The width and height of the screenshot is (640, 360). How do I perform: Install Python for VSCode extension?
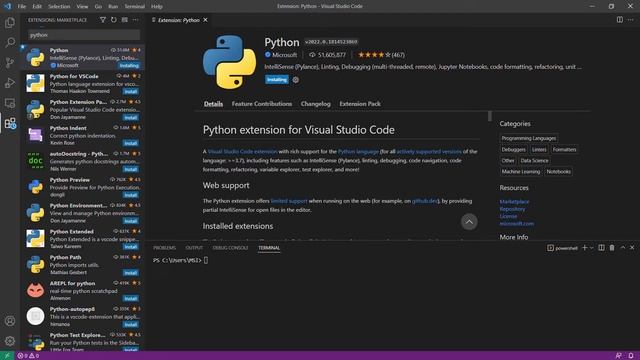(x=131, y=91)
